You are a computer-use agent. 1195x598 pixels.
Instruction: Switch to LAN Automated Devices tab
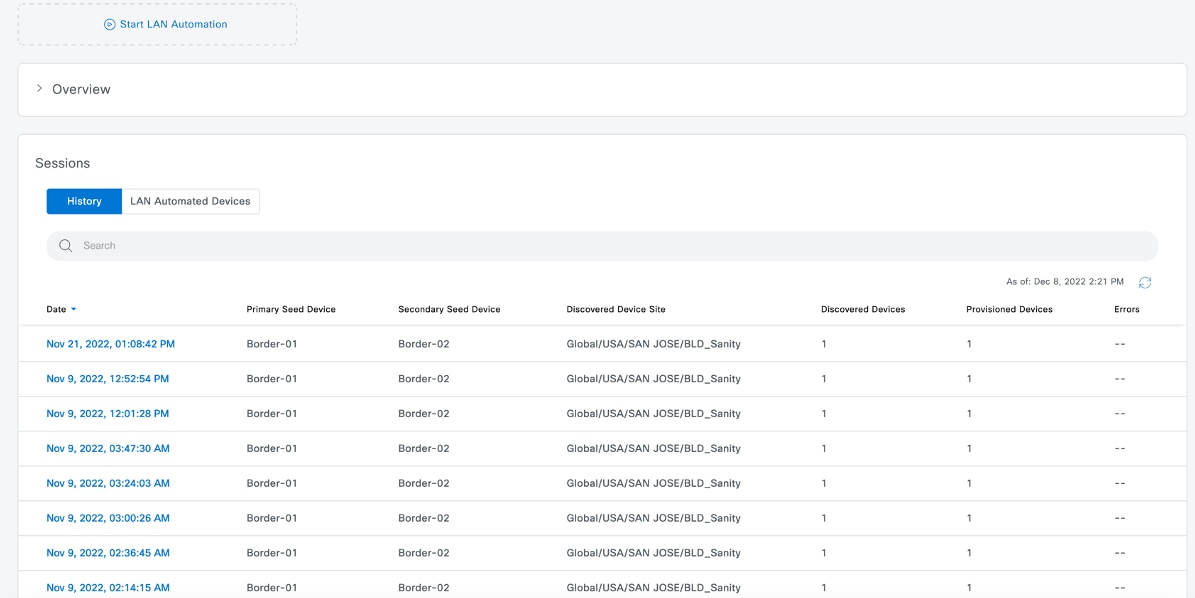coord(191,201)
